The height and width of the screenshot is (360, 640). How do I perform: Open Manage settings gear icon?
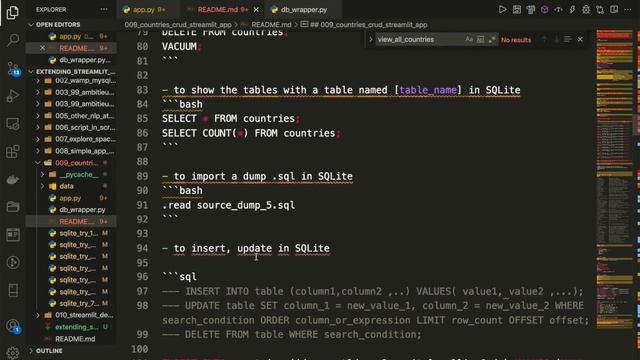click(13, 353)
